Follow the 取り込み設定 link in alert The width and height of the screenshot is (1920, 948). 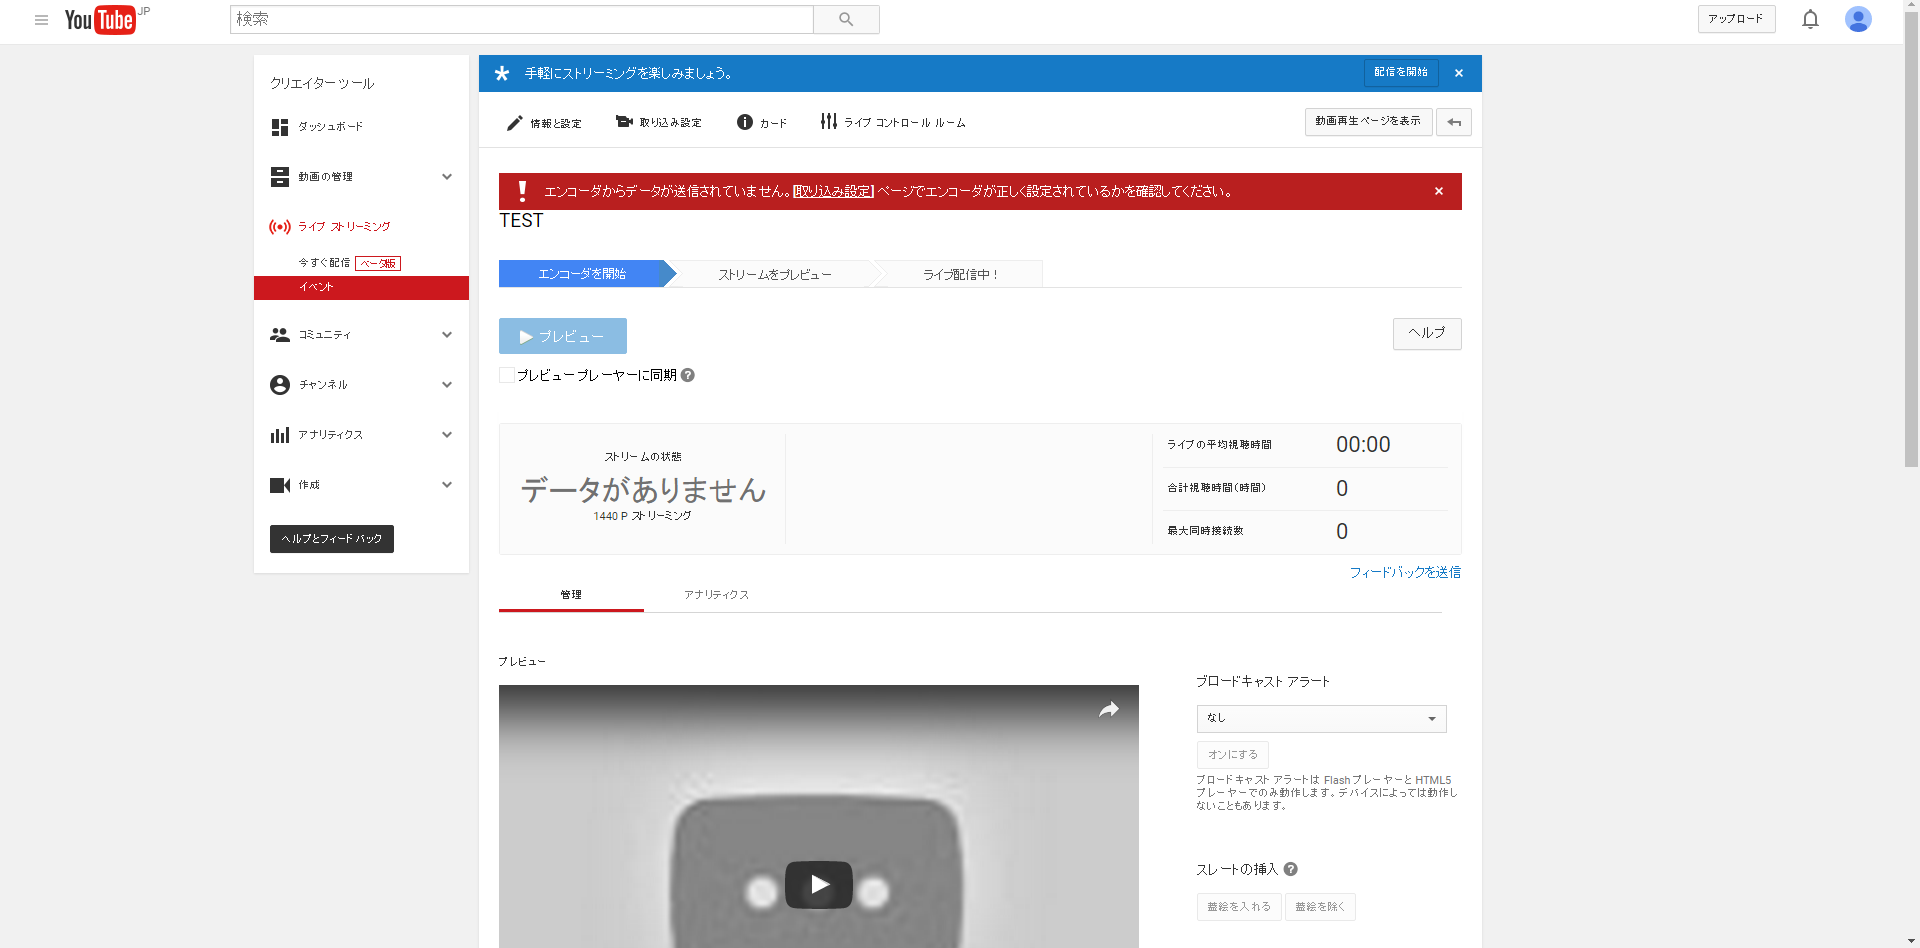(833, 192)
